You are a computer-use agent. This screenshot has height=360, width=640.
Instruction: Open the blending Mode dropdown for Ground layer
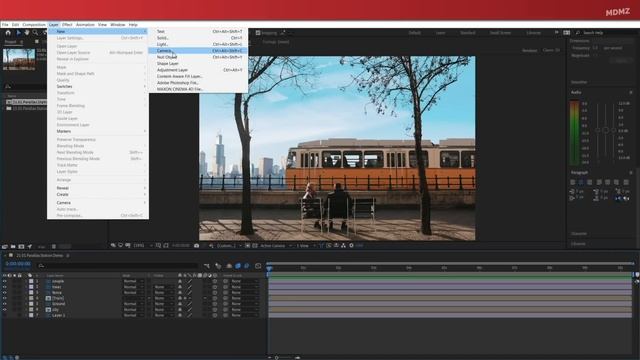[133, 304]
